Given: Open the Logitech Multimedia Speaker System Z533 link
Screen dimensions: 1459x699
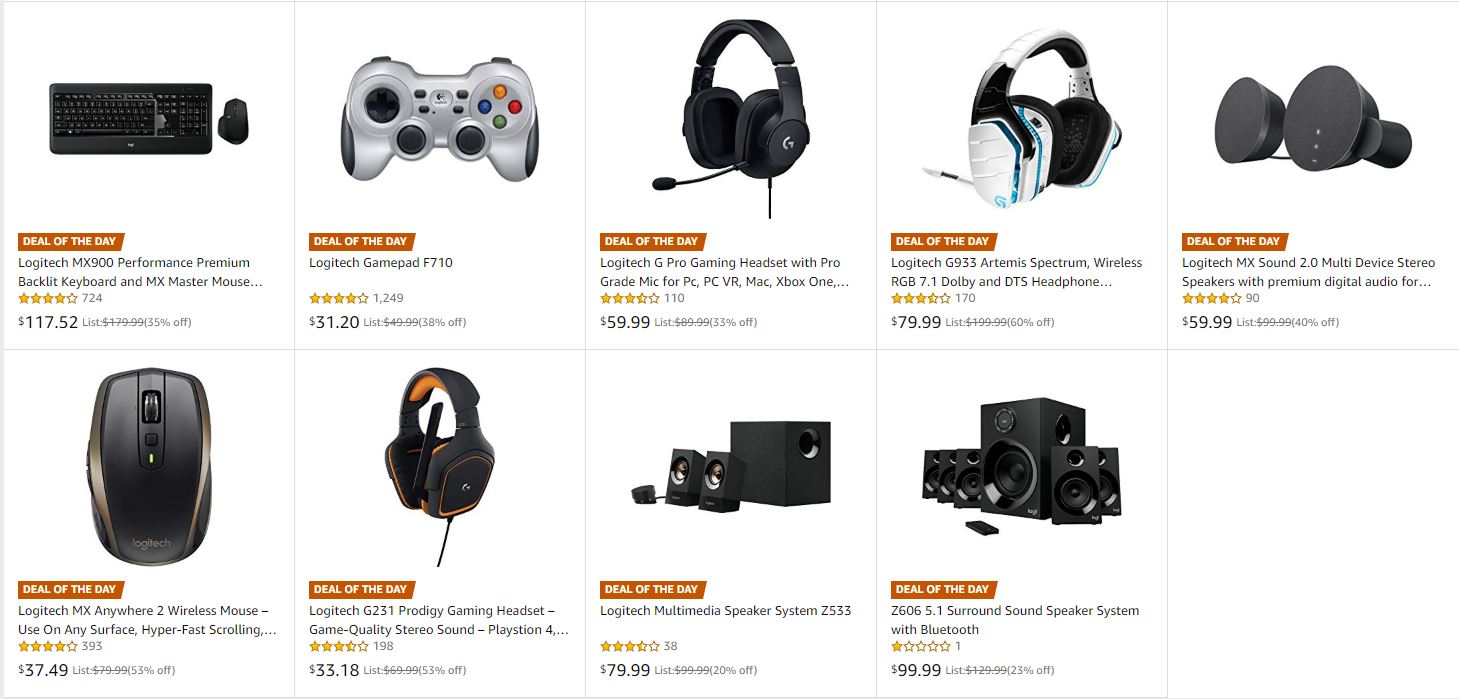Looking at the screenshot, I should [x=725, y=611].
